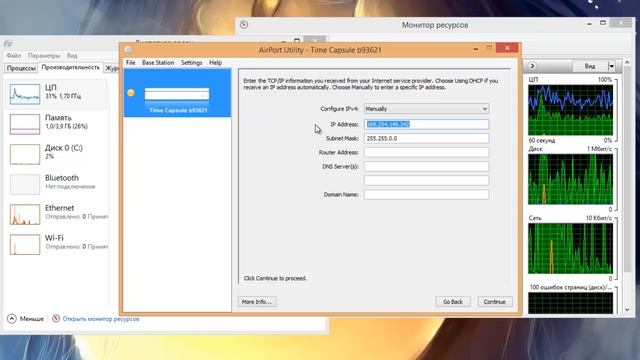Click the Continue button
This screenshot has height=360, width=640.
point(495,302)
